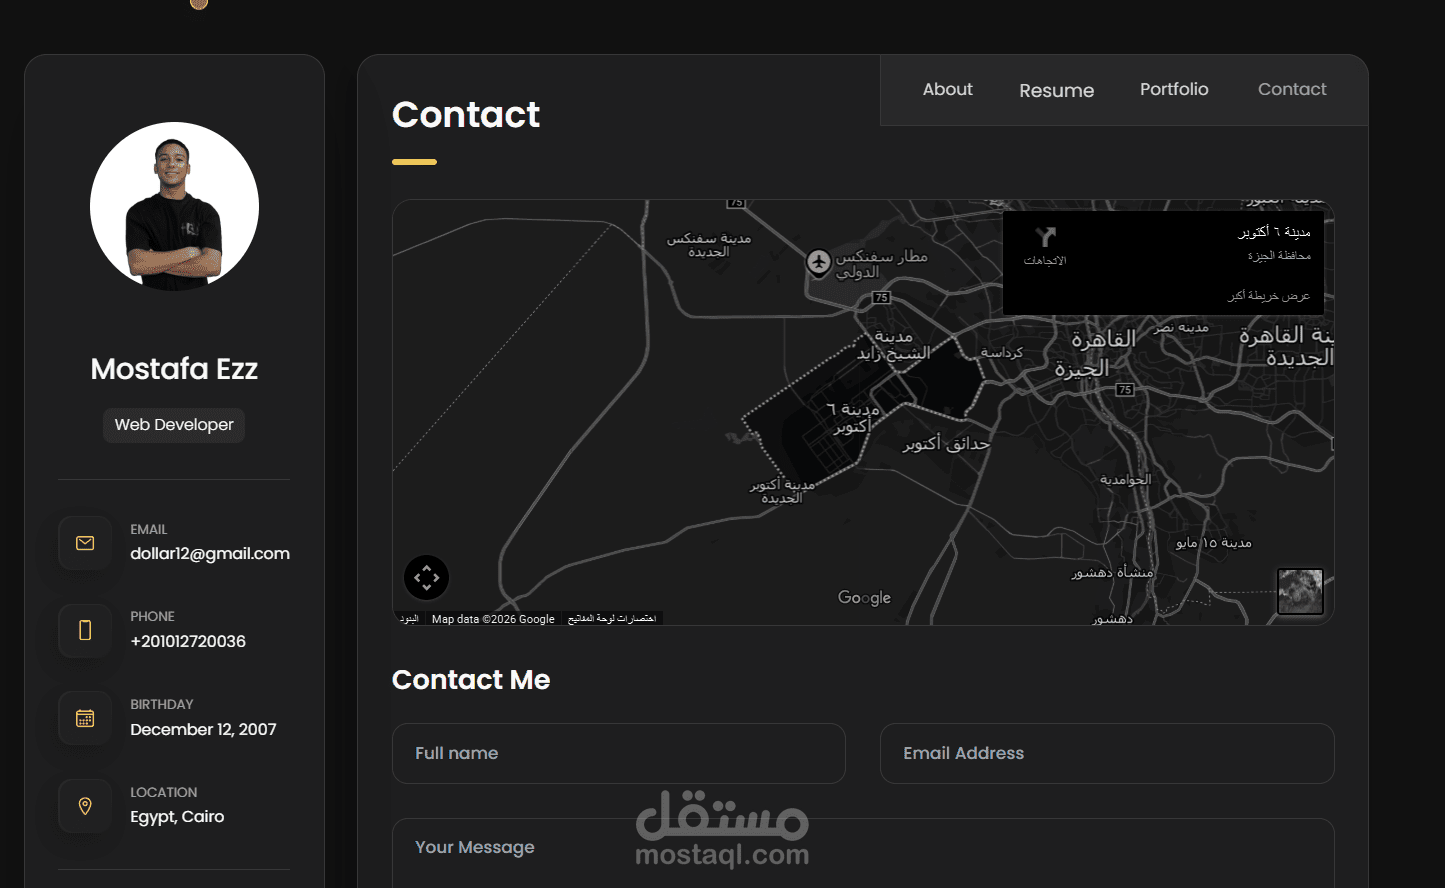Click the directions arrow icon on map
The image size is (1445, 888).
(1045, 237)
